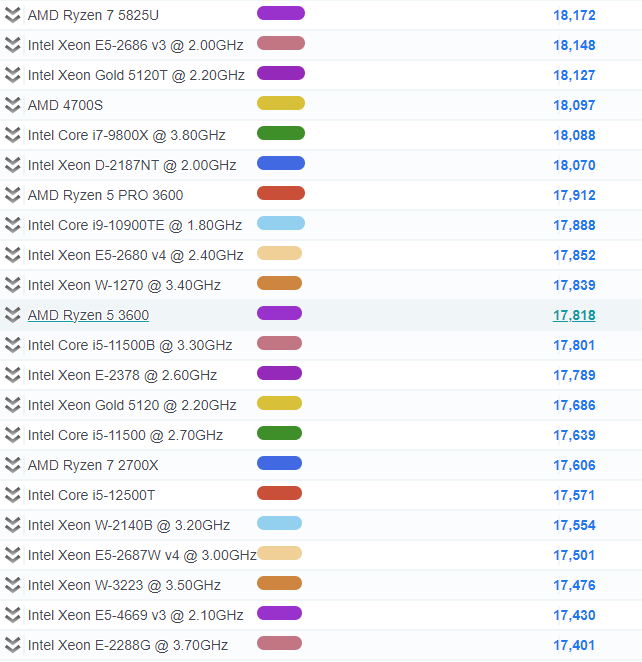This screenshot has height=662, width=642.
Task: Click the tan bar for Xeon E5-2687W v4
Action: click(x=279, y=553)
